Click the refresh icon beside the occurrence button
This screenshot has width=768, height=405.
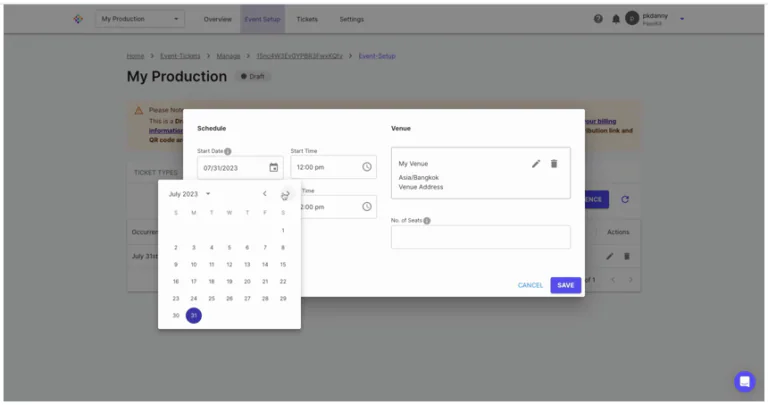625,199
